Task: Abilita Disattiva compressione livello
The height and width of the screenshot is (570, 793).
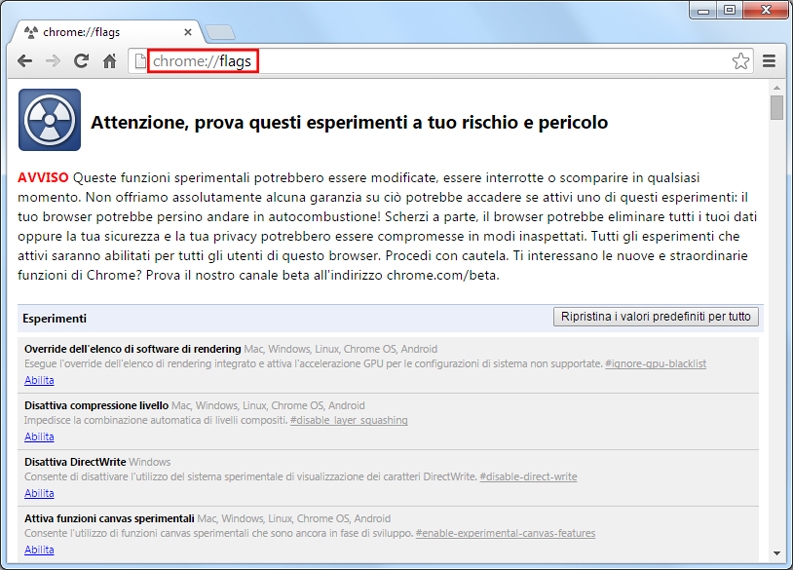Action: click(x=39, y=437)
